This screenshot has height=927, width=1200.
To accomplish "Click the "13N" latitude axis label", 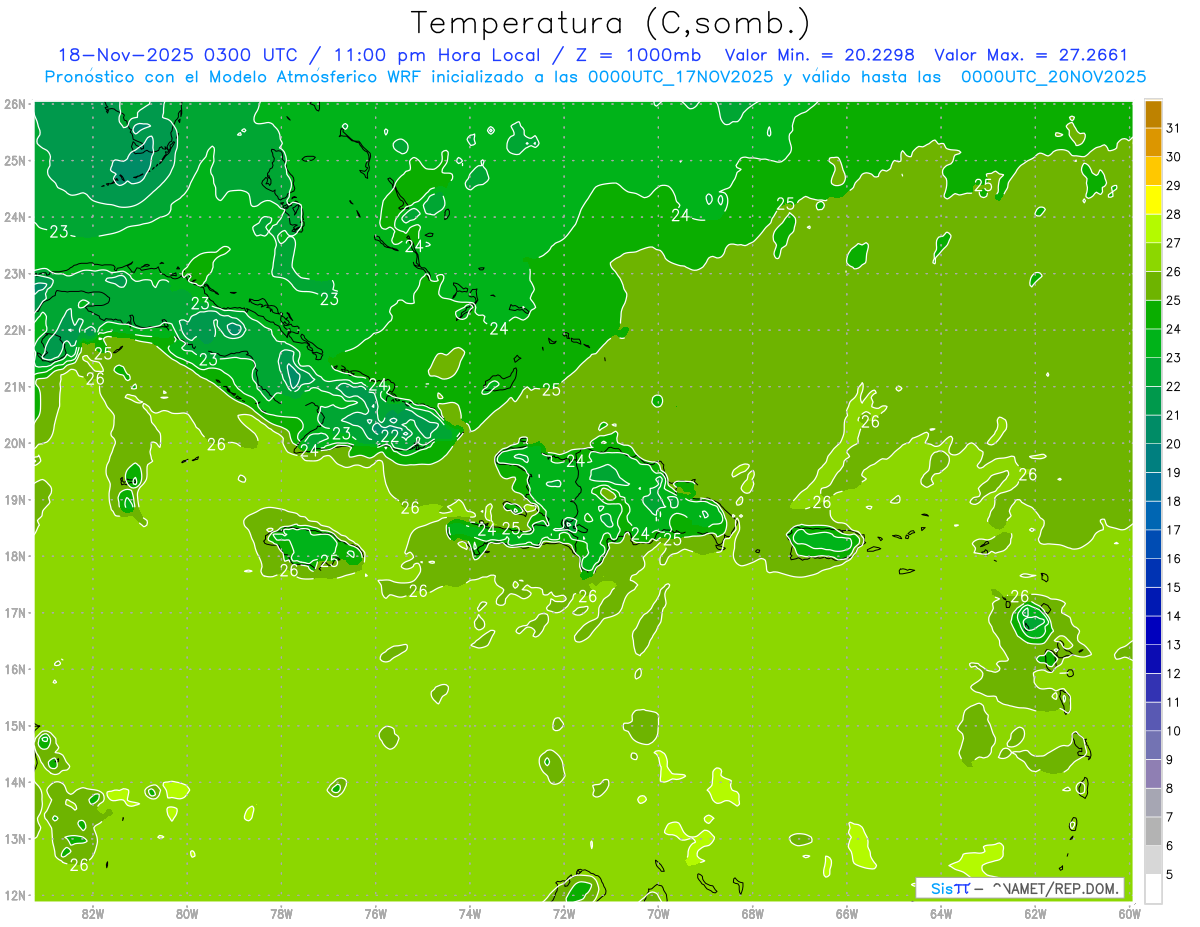I will tap(15, 838).
